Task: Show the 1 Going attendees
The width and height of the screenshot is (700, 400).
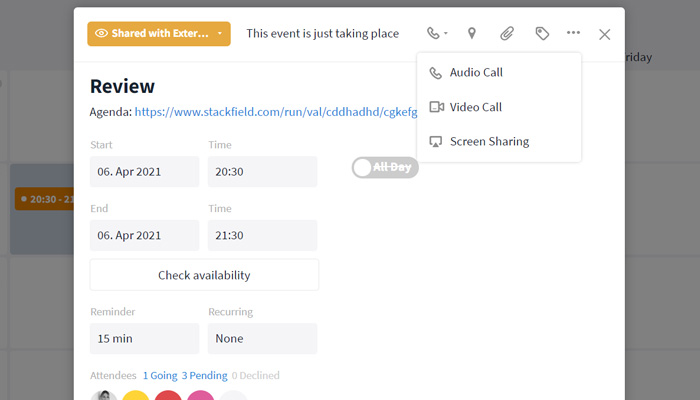Action: (160, 375)
